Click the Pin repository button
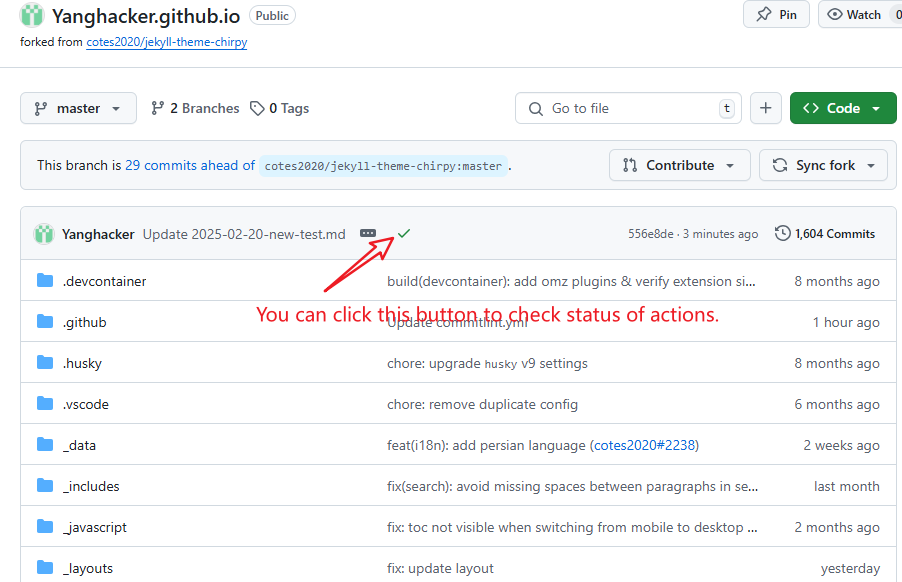Image resolution: width=902 pixels, height=582 pixels. (x=776, y=14)
